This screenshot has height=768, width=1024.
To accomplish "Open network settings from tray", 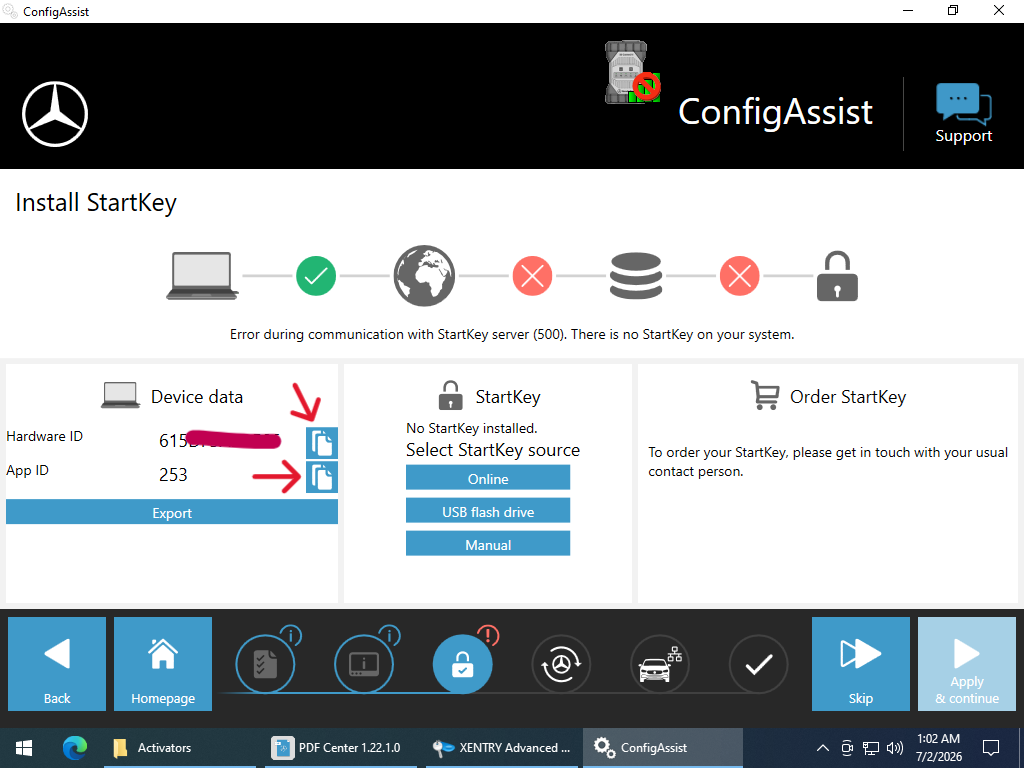I will 871,748.
